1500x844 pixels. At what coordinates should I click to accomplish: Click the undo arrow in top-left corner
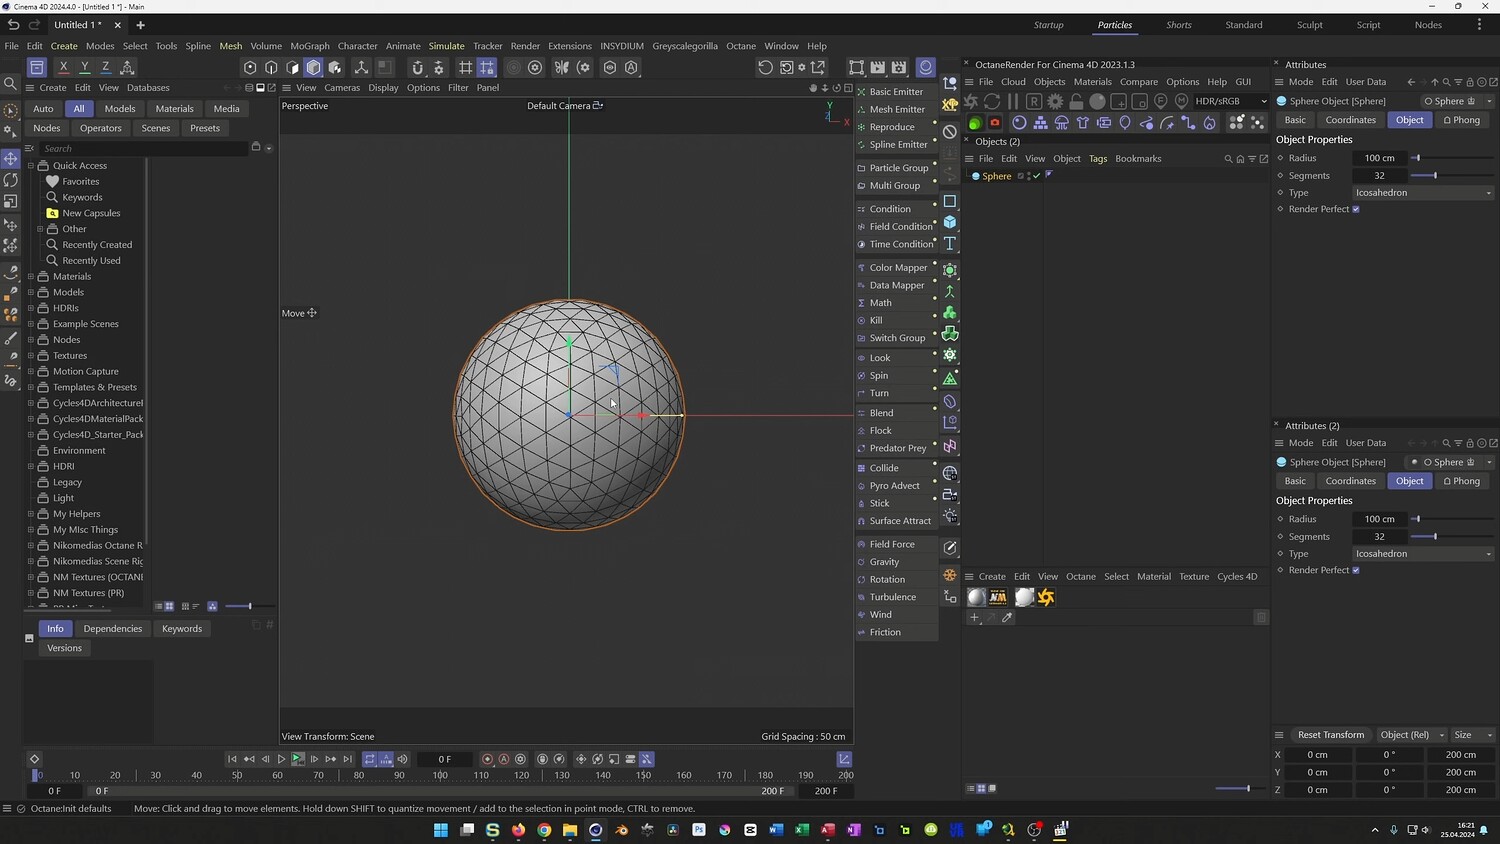(13, 25)
